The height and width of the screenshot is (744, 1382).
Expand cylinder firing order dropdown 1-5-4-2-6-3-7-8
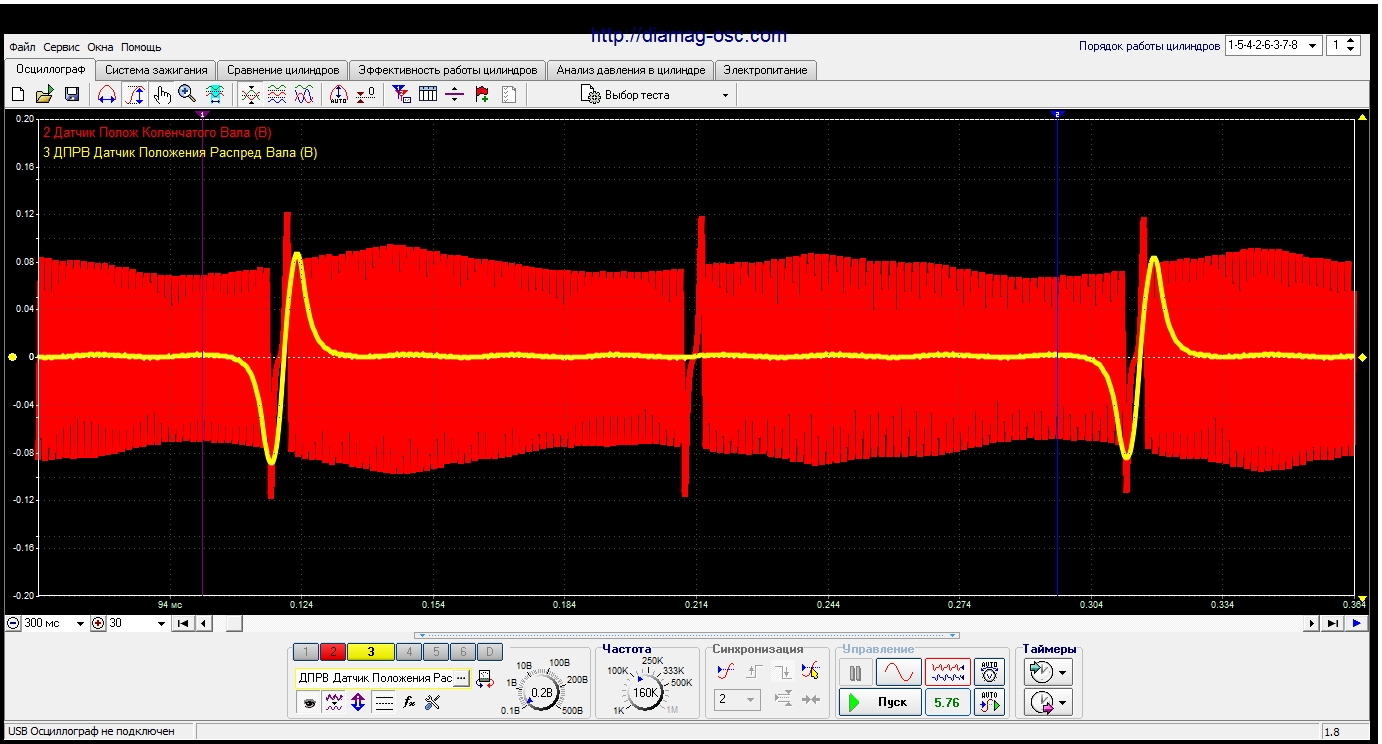coord(1312,45)
